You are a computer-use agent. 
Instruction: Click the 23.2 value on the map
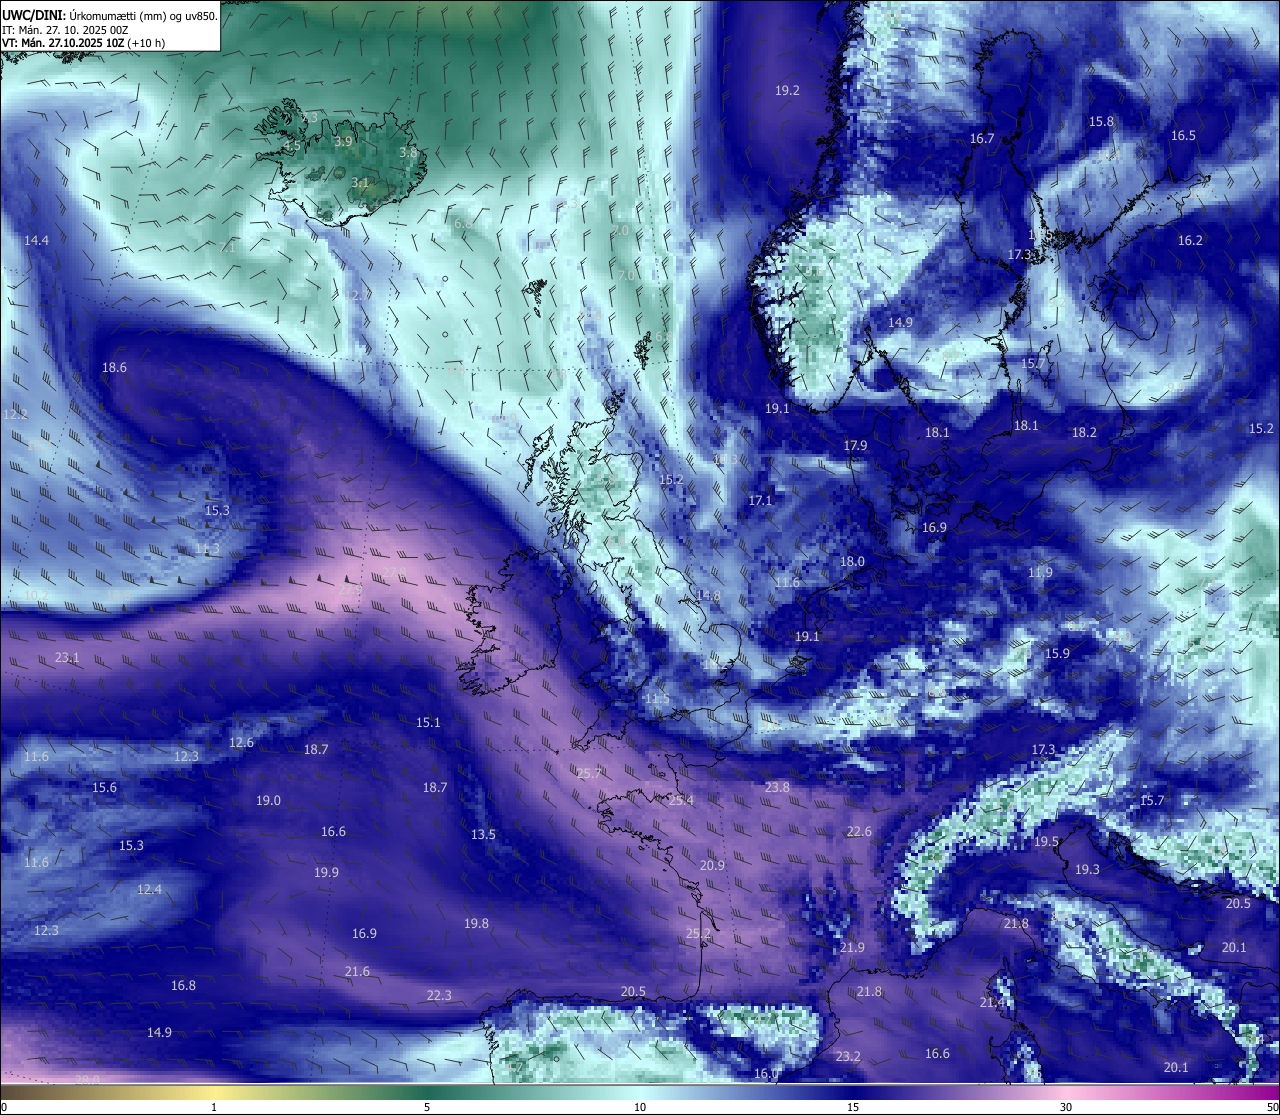pyautogui.click(x=848, y=1056)
